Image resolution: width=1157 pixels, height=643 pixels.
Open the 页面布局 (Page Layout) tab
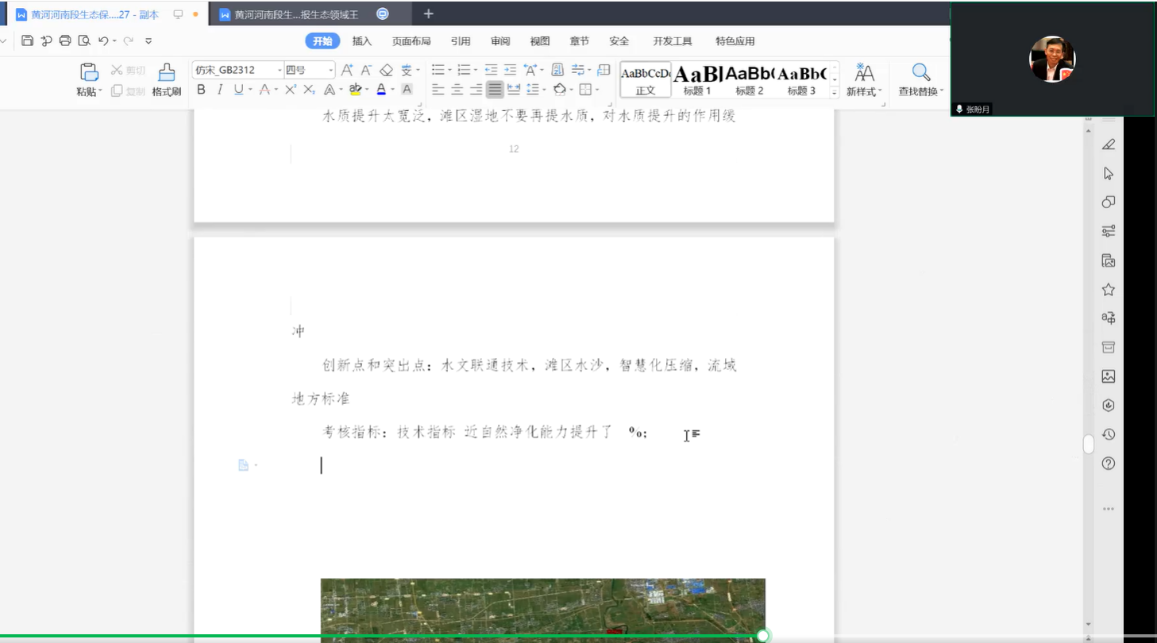411,41
